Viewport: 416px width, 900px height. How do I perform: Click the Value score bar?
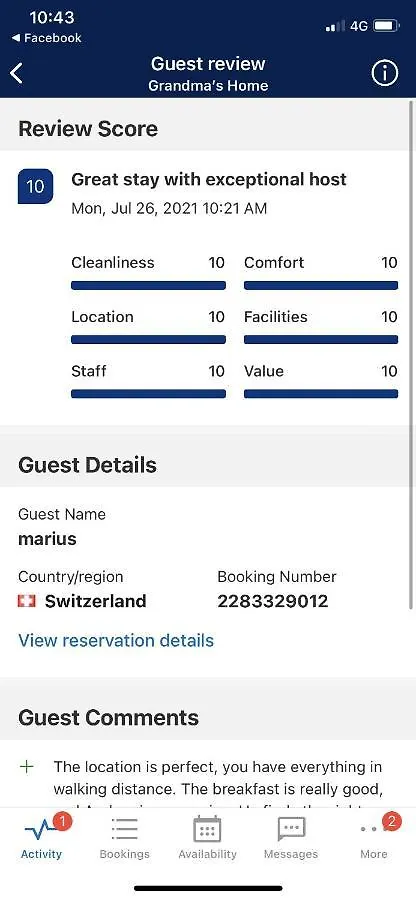tap(321, 394)
